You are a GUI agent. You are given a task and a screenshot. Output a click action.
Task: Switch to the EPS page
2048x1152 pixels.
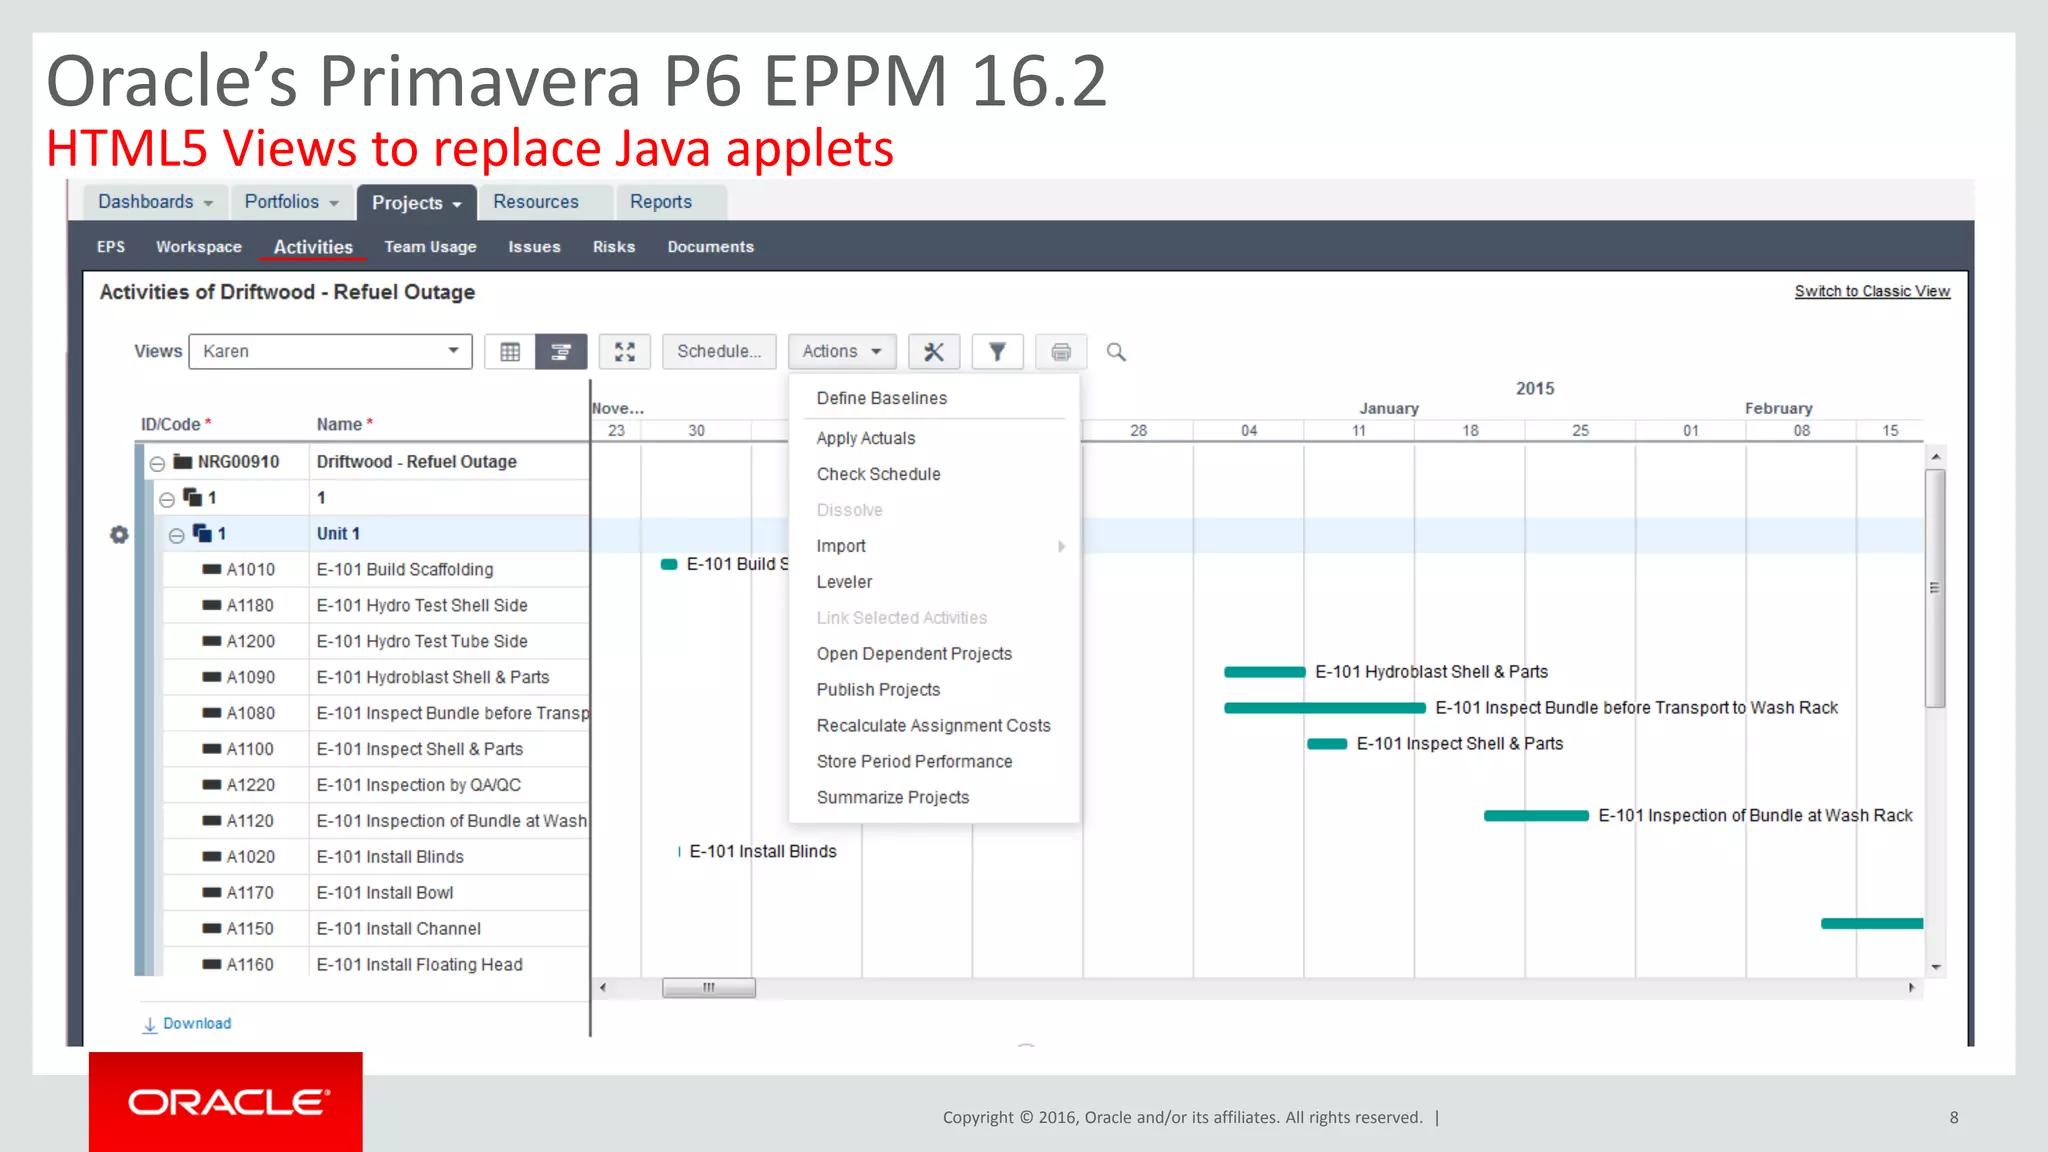[x=111, y=247]
